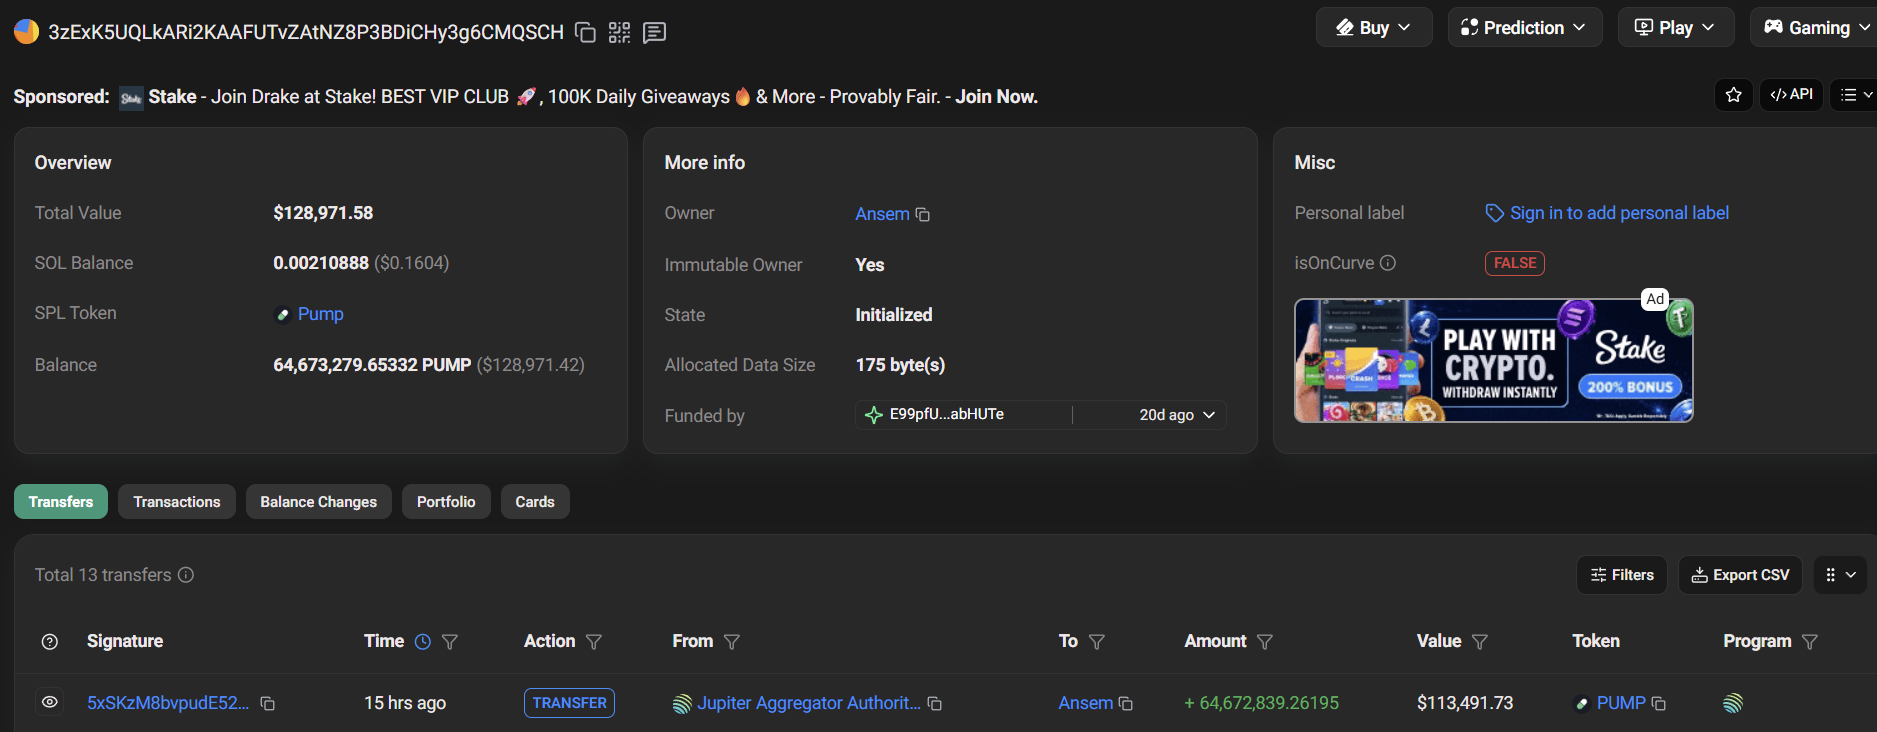The image size is (1877, 732).
Task: View details eye icon for 5xSKzM8bvpudE52 row
Action: point(50,703)
